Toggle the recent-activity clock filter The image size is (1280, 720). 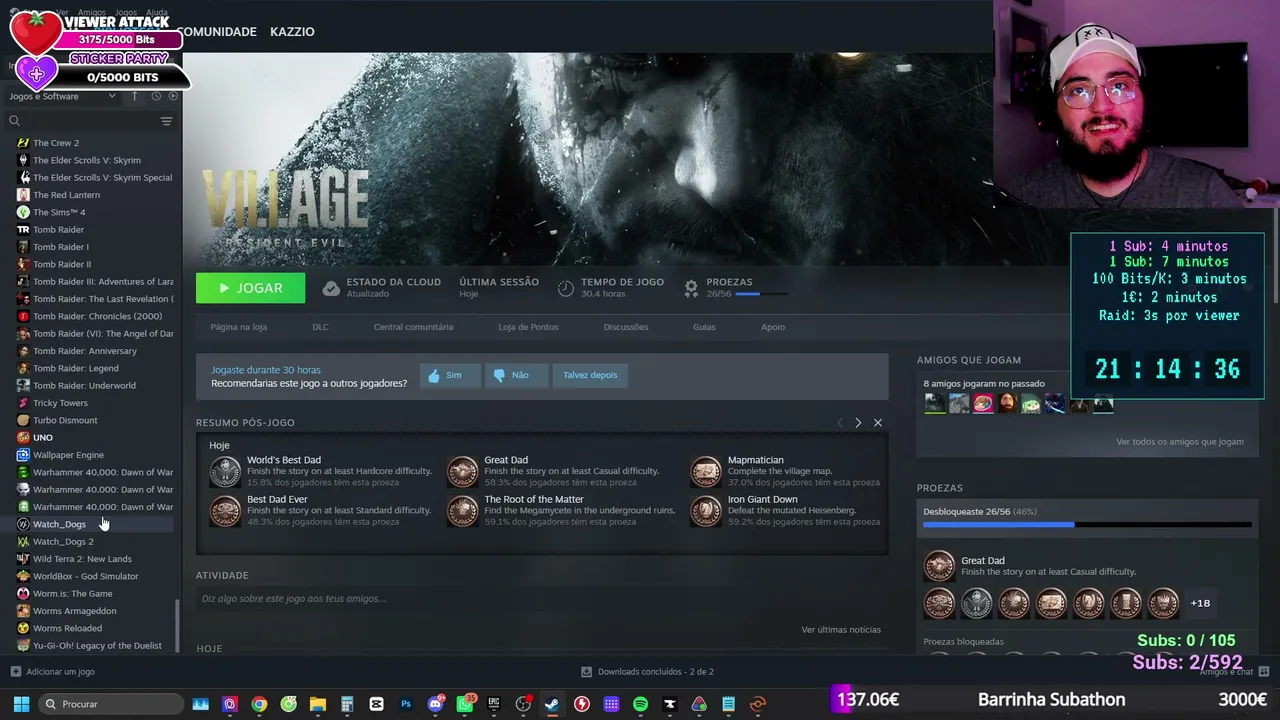pos(156,96)
